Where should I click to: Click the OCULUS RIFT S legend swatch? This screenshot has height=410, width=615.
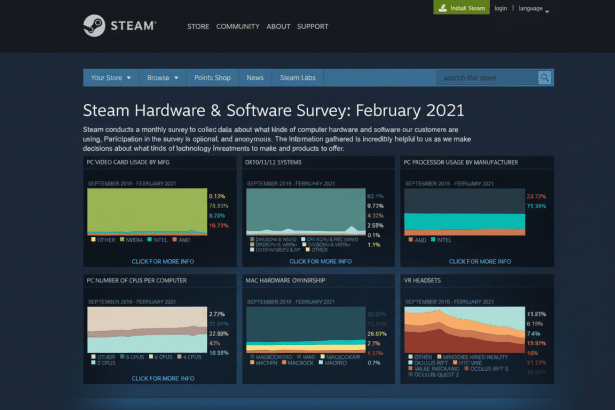[x=467, y=368]
